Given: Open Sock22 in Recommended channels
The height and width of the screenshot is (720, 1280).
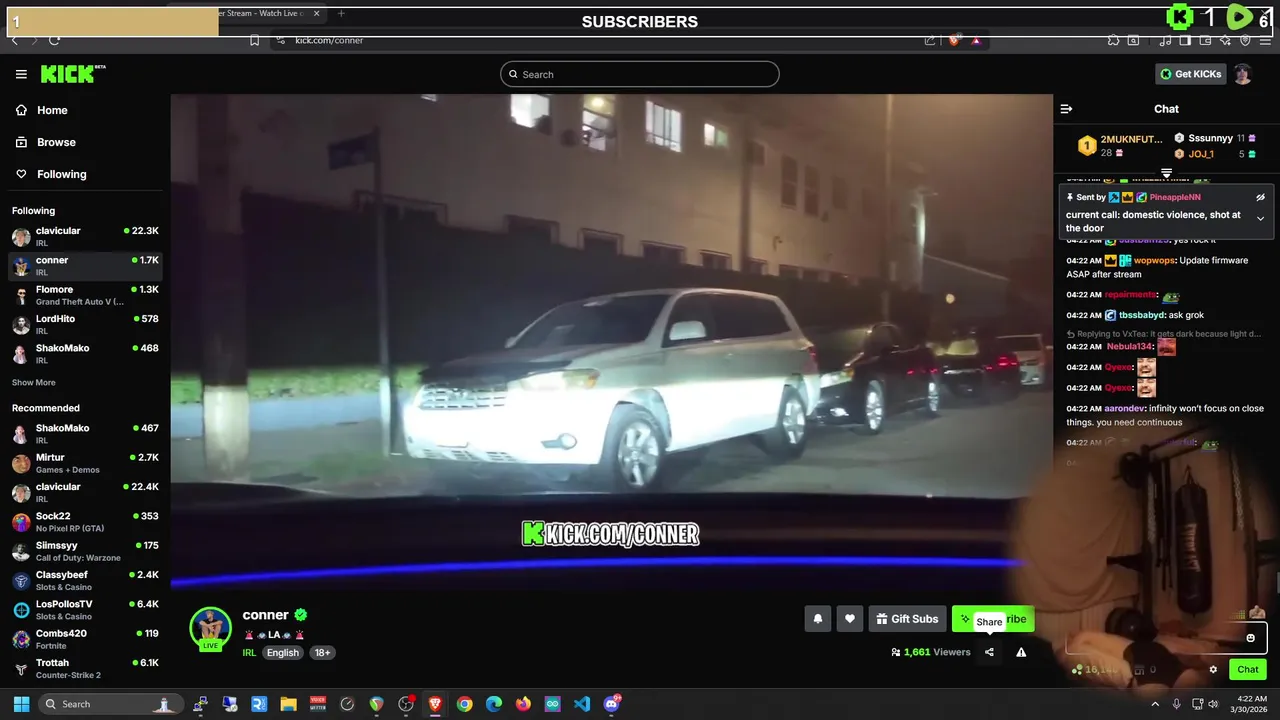Looking at the screenshot, I should point(85,522).
